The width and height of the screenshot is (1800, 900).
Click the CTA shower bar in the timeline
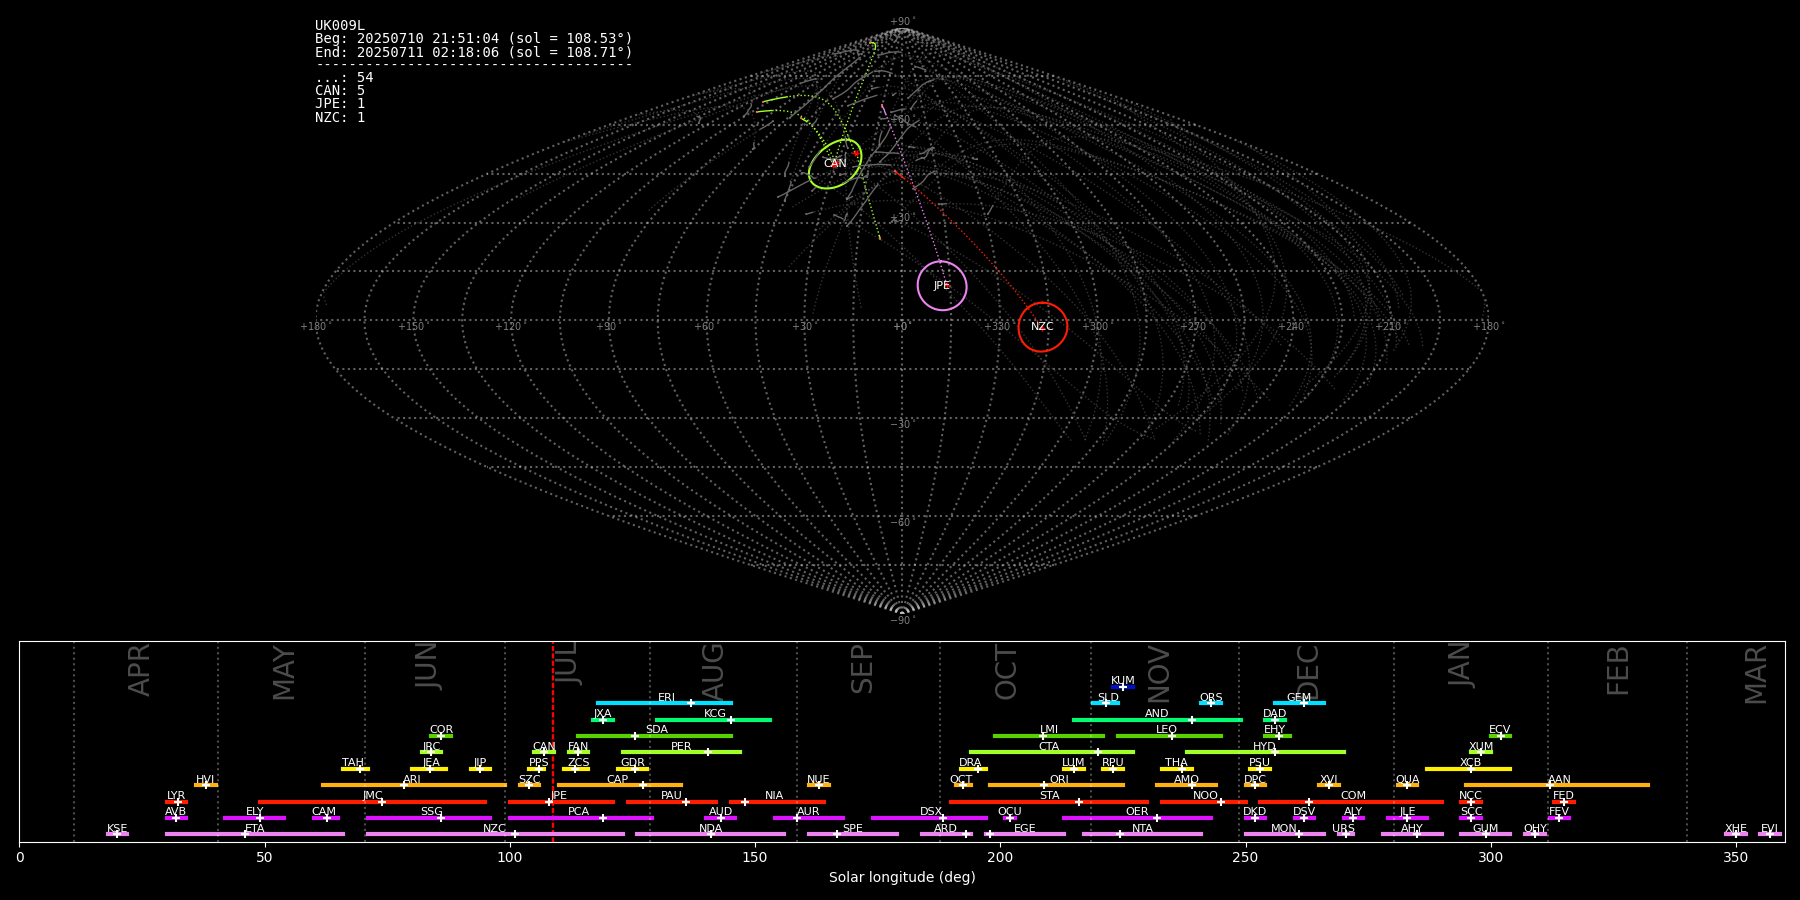pos(1052,752)
